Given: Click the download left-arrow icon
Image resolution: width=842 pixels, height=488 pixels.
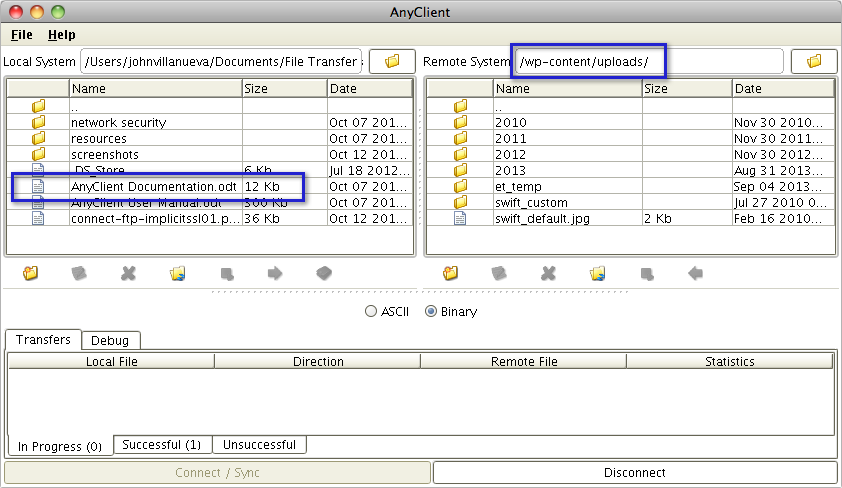Looking at the screenshot, I should [695, 273].
